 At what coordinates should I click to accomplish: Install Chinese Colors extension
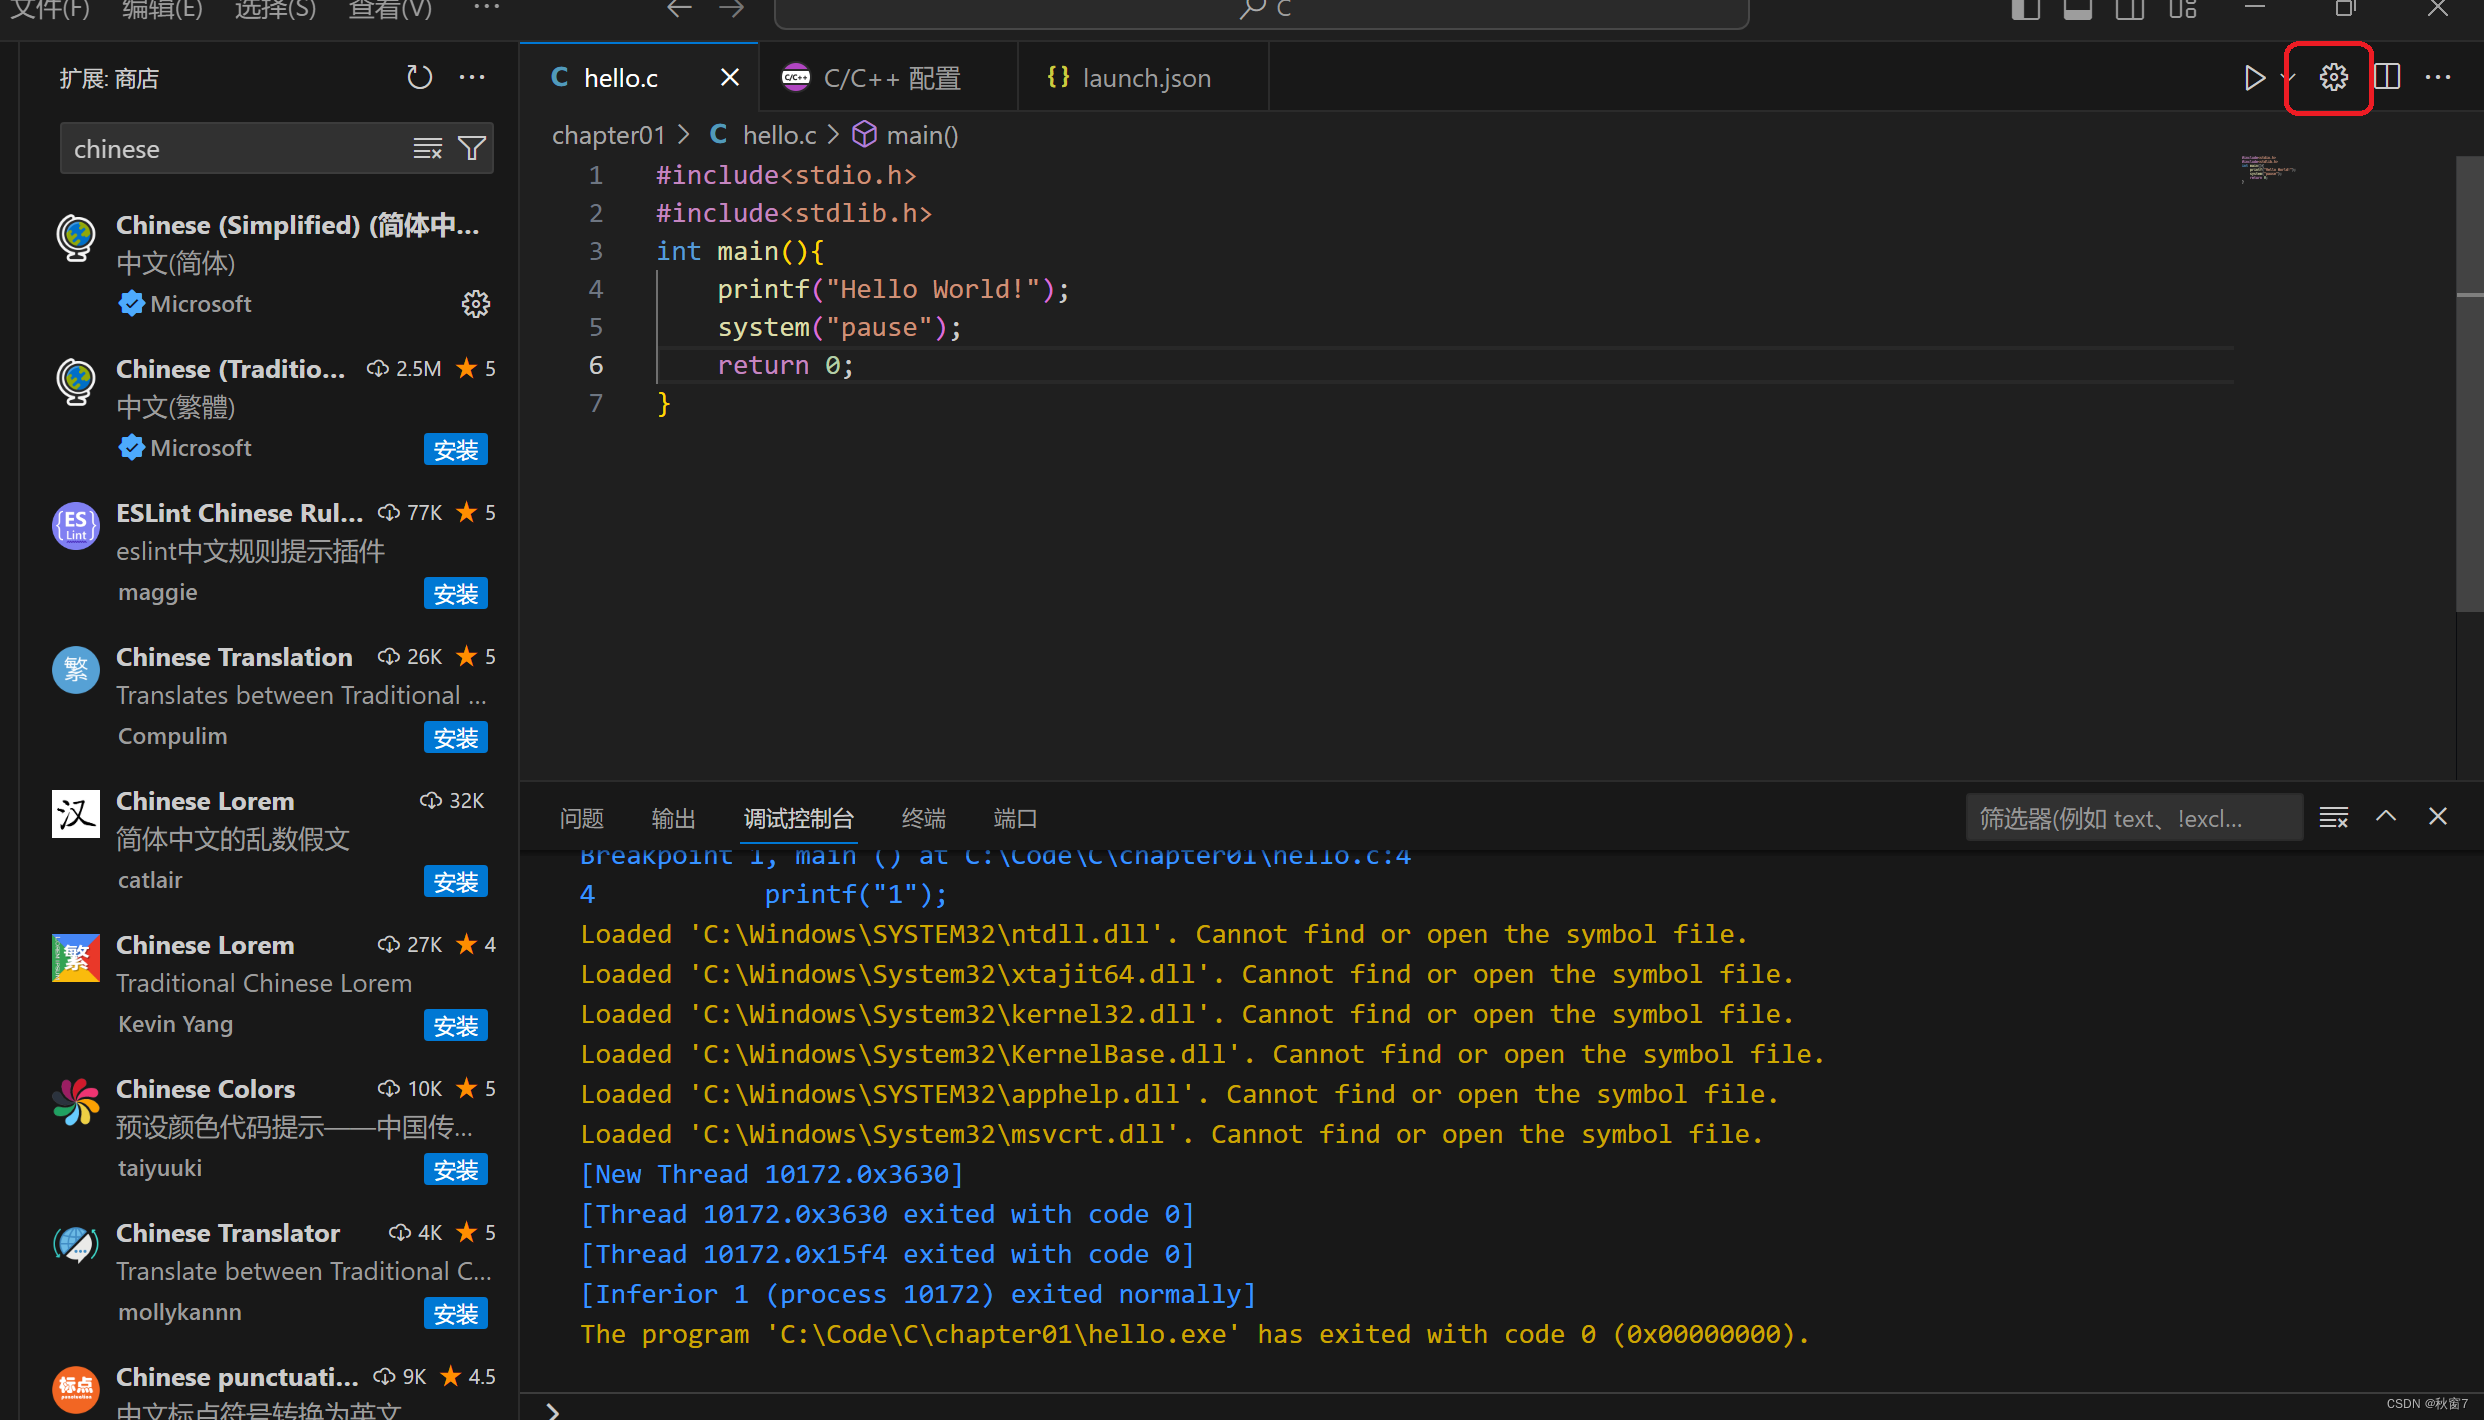456,1170
